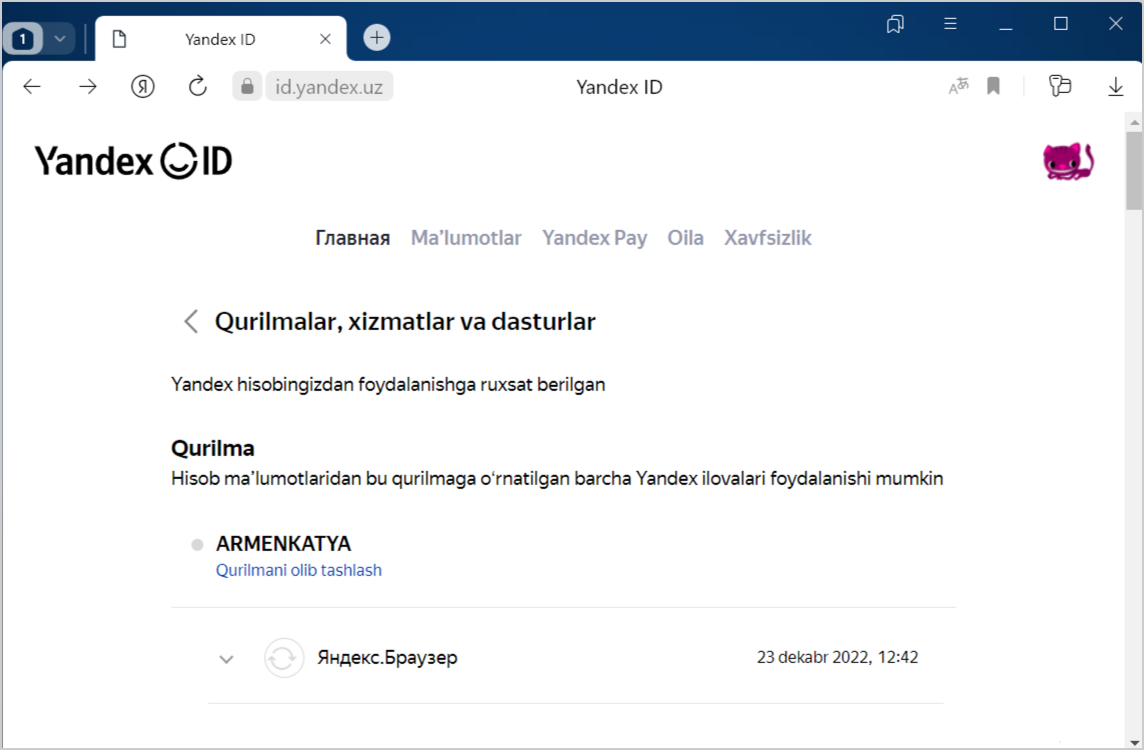Go back with the browser back arrow

click(x=32, y=87)
